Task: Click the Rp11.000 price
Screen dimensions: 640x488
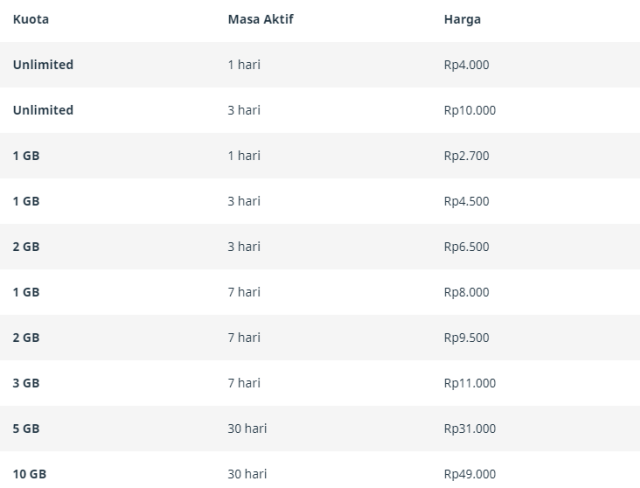Action: click(x=470, y=383)
